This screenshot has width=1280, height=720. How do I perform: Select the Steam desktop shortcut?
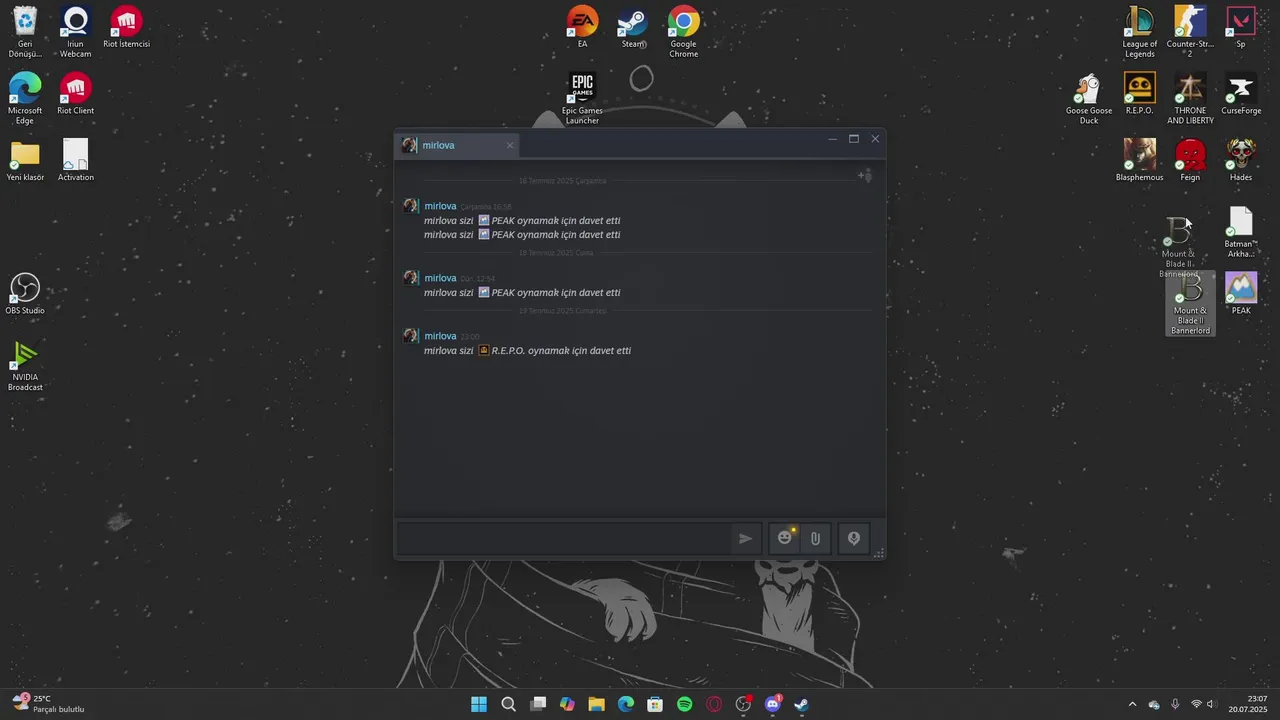coord(632,27)
